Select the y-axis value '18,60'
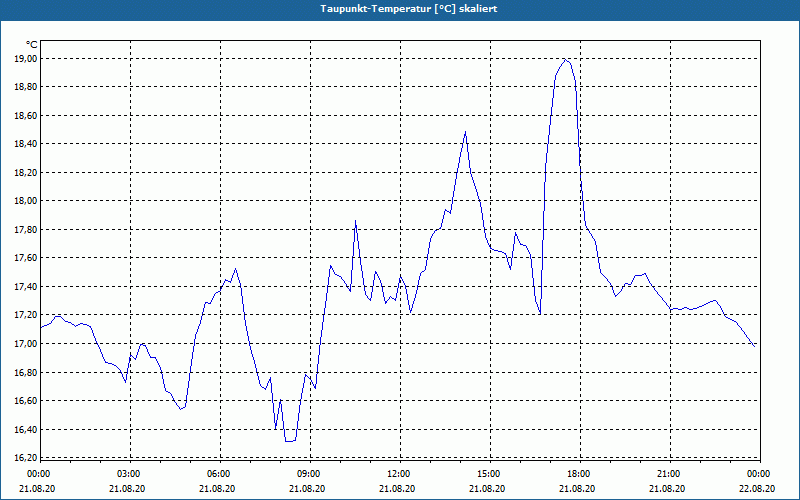This screenshot has width=800, height=500. pos(25,116)
